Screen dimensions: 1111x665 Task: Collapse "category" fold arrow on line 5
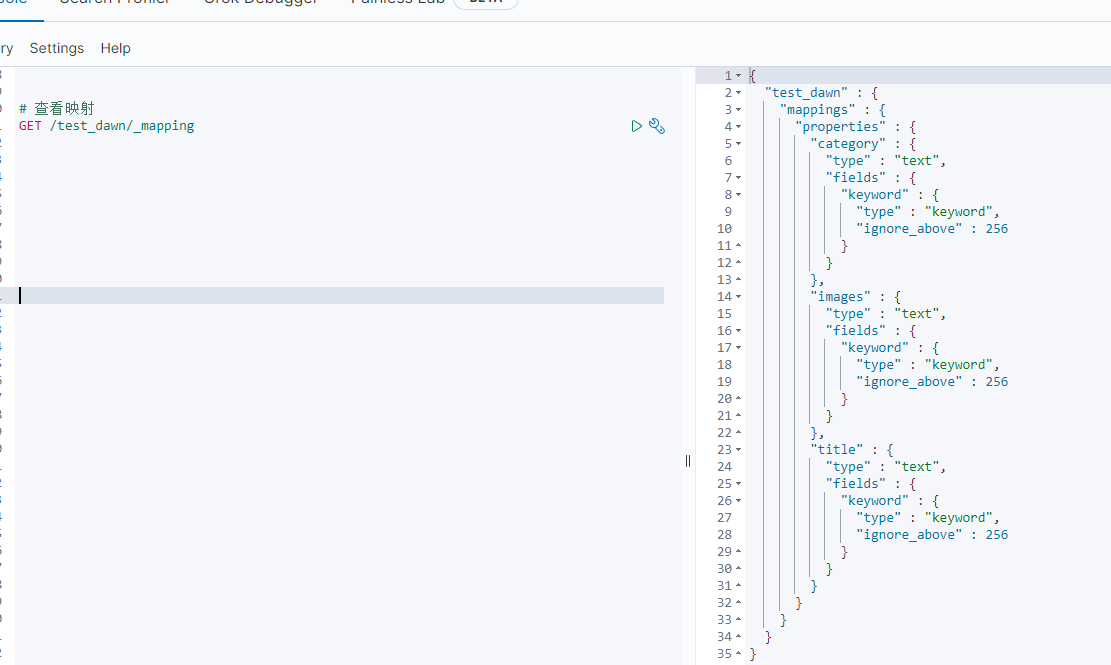pos(738,144)
